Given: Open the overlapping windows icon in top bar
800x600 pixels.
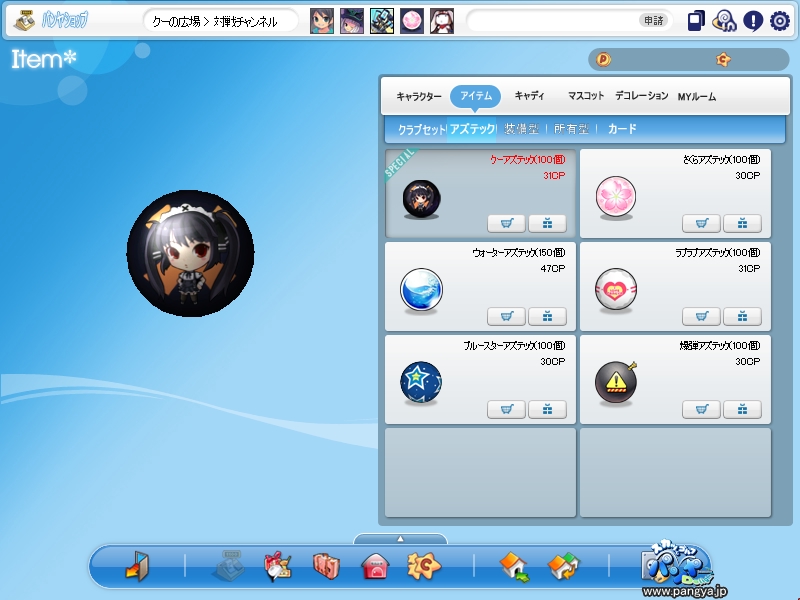Looking at the screenshot, I should click(x=696, y=21).
